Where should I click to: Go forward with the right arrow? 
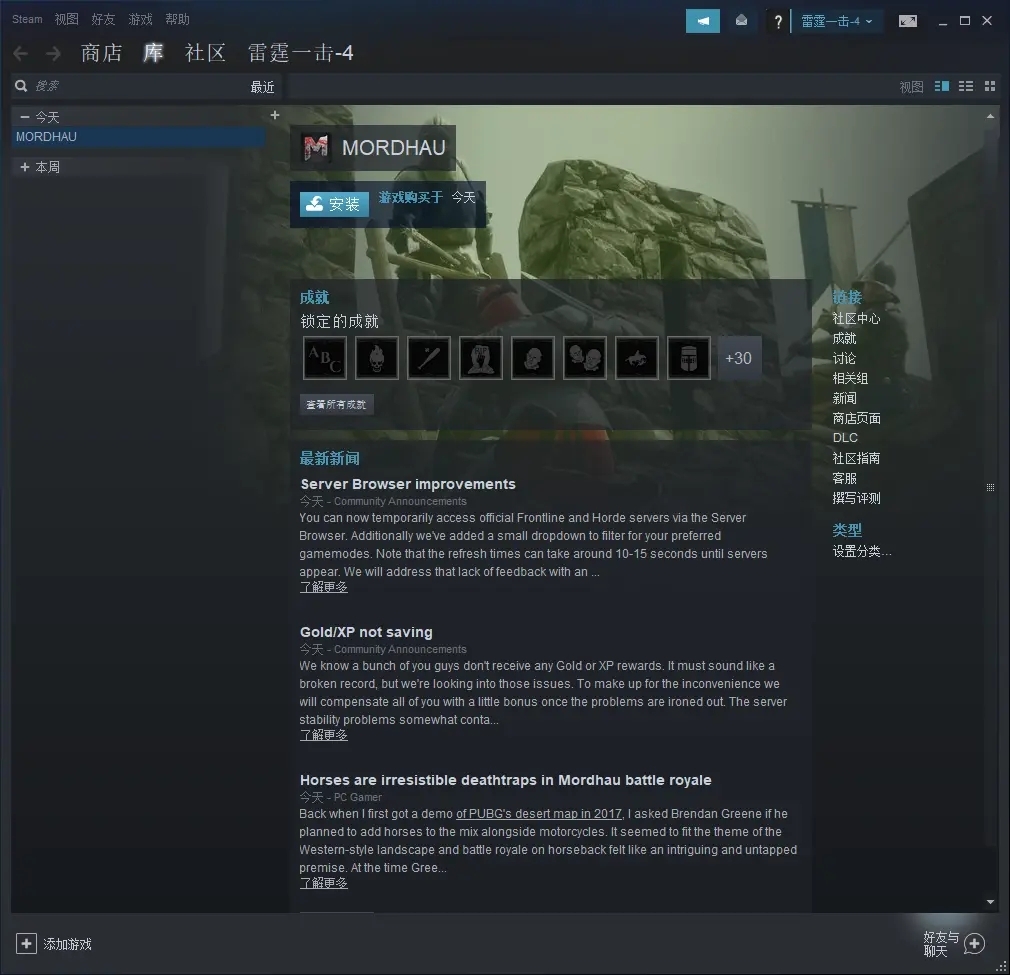(x=53, y=53)
